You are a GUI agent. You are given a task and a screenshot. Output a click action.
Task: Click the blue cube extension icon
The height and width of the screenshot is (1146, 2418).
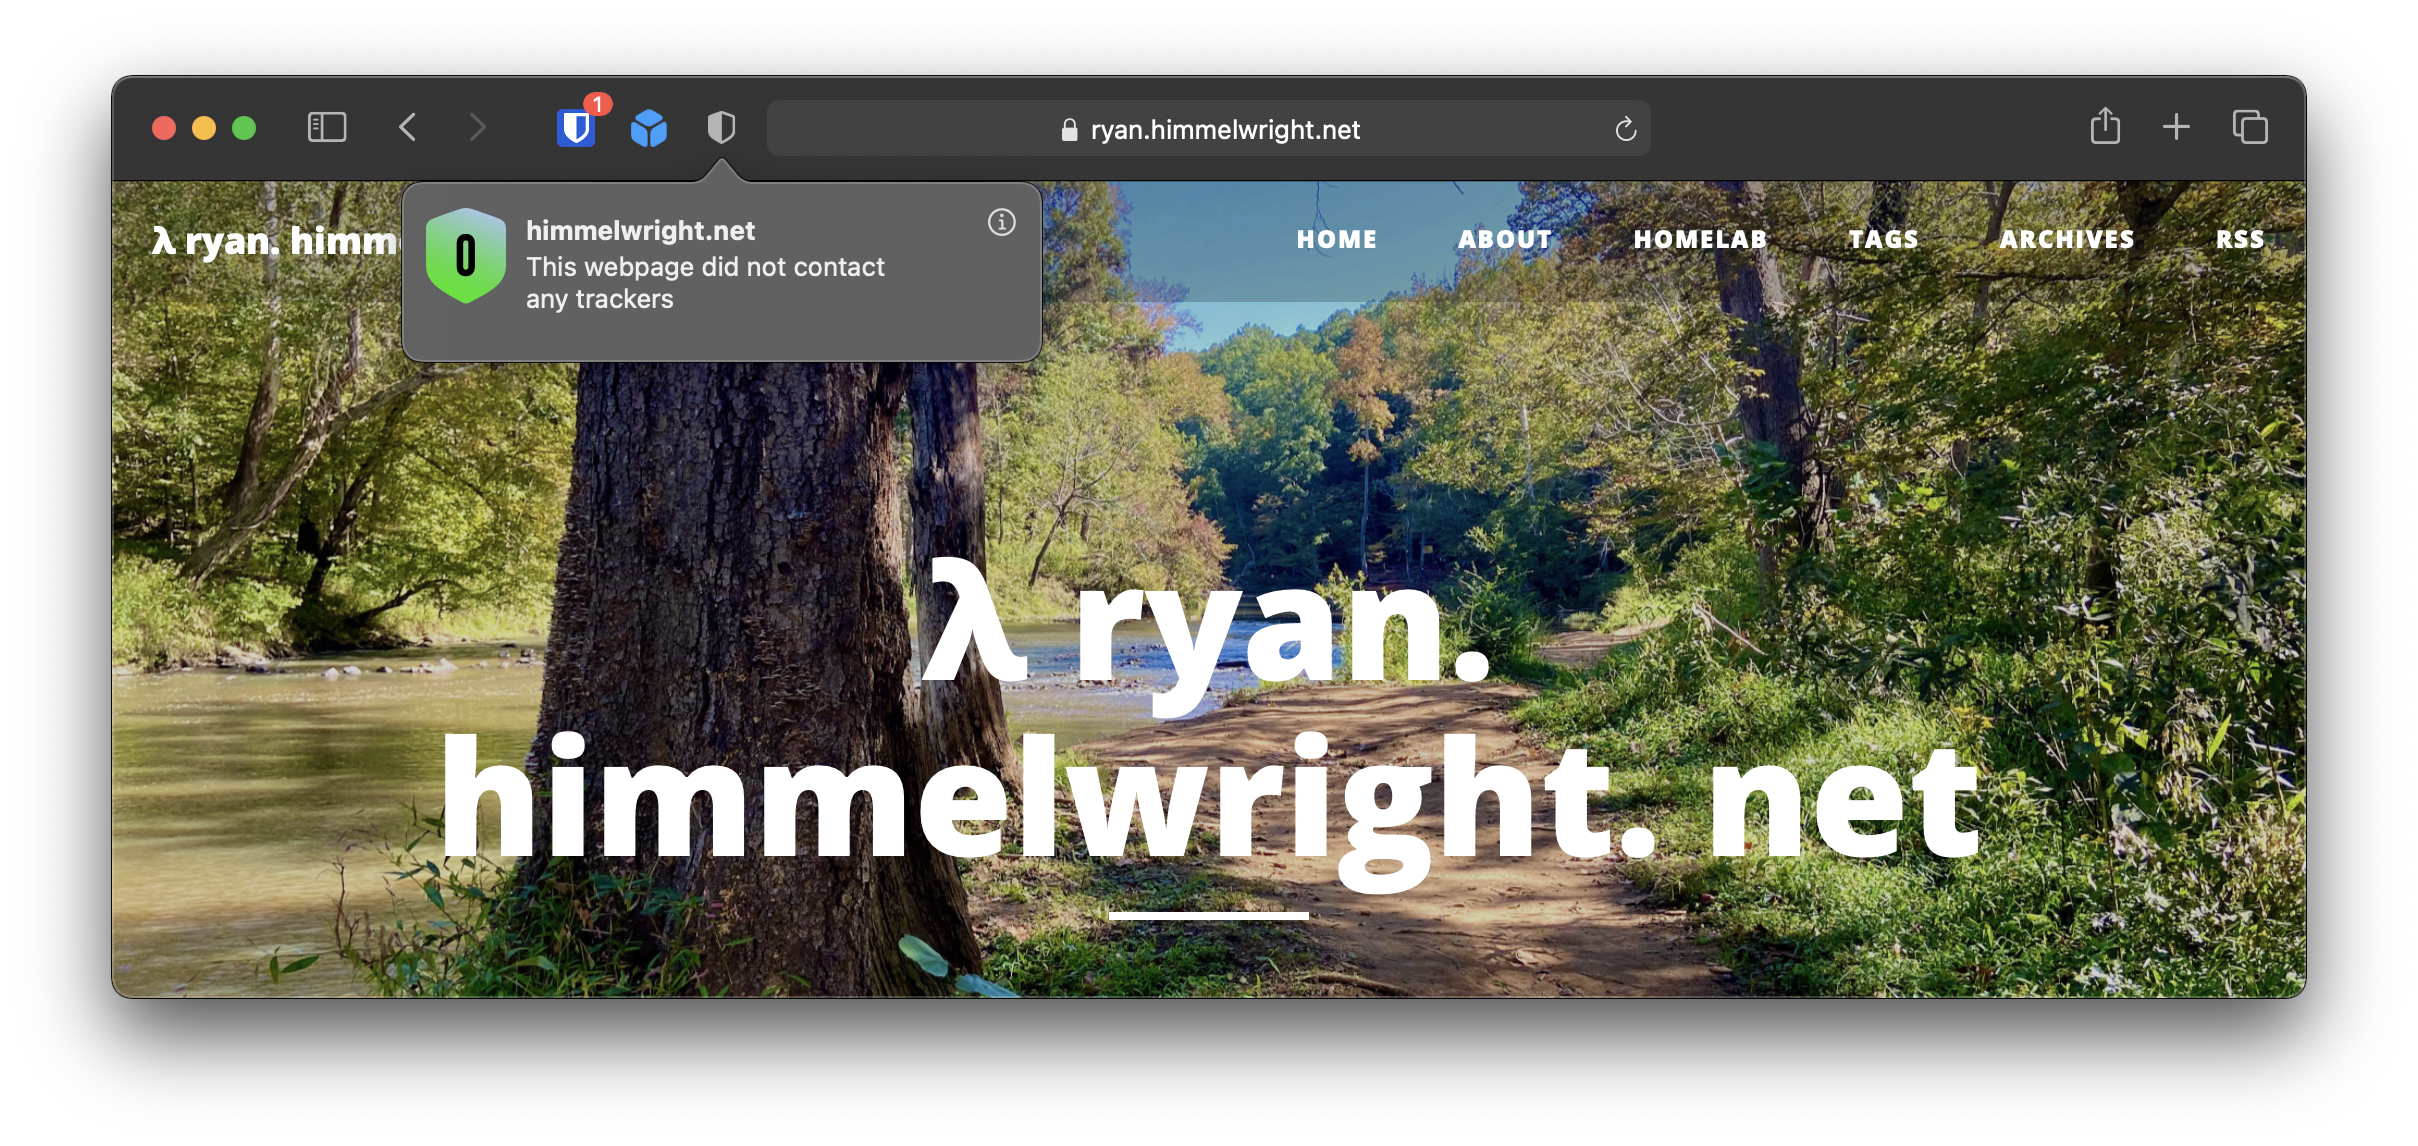click(648, 128)
